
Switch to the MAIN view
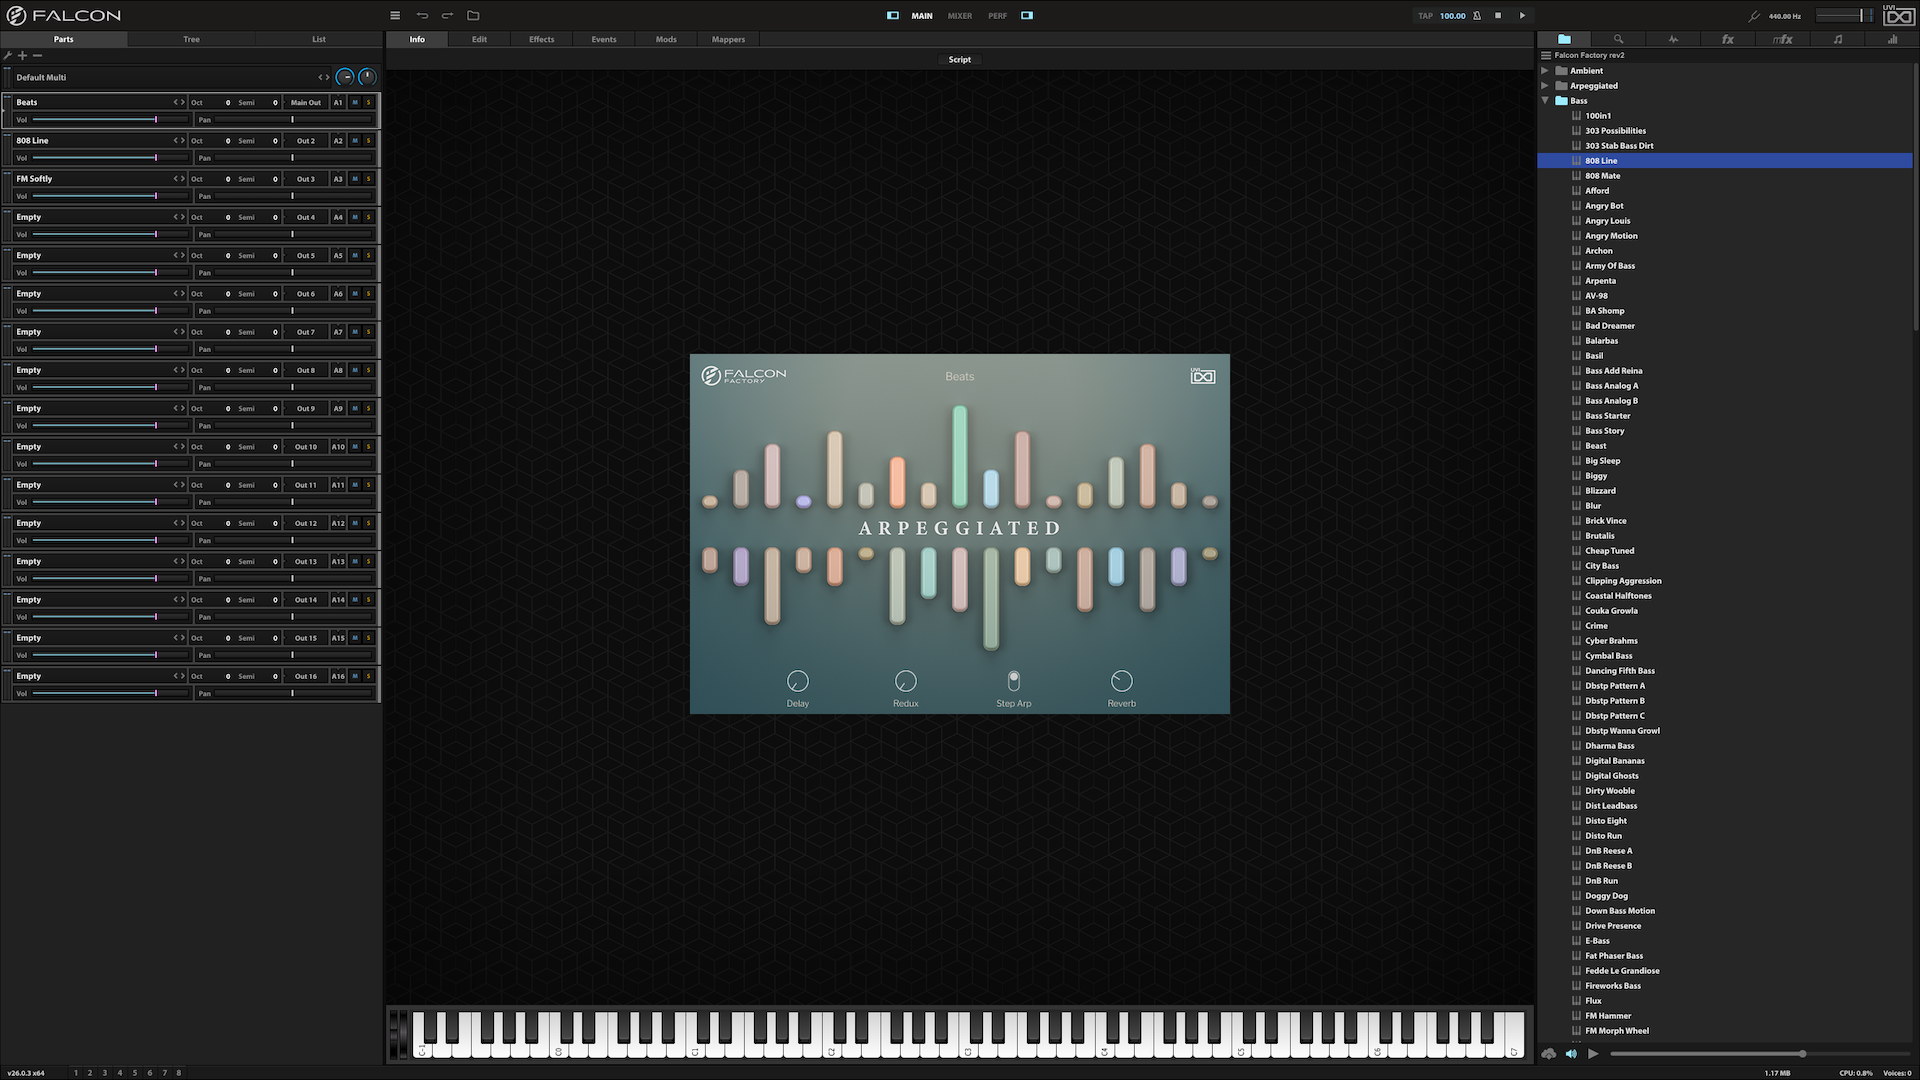[922, 16]
